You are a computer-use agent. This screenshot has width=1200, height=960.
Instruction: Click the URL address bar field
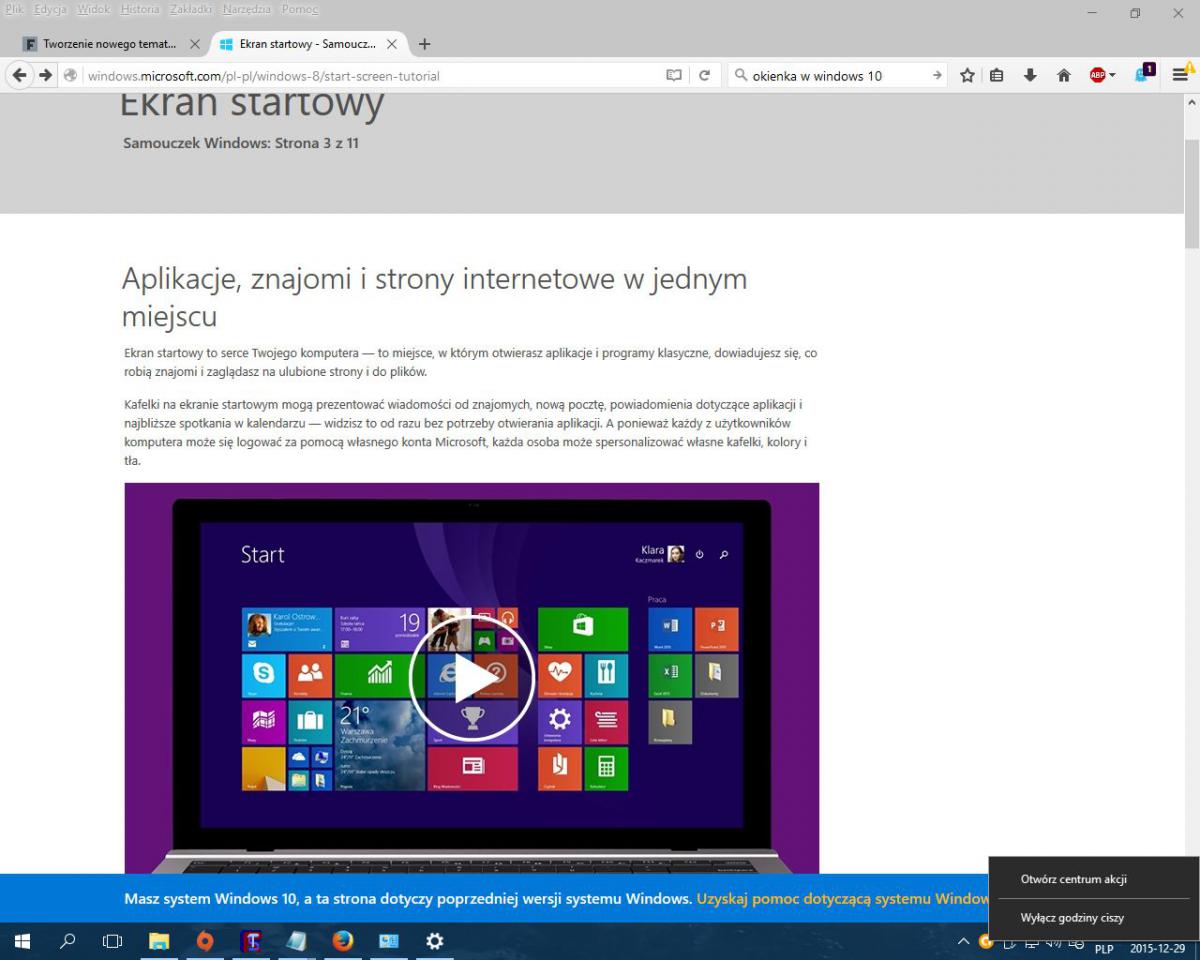370,75
